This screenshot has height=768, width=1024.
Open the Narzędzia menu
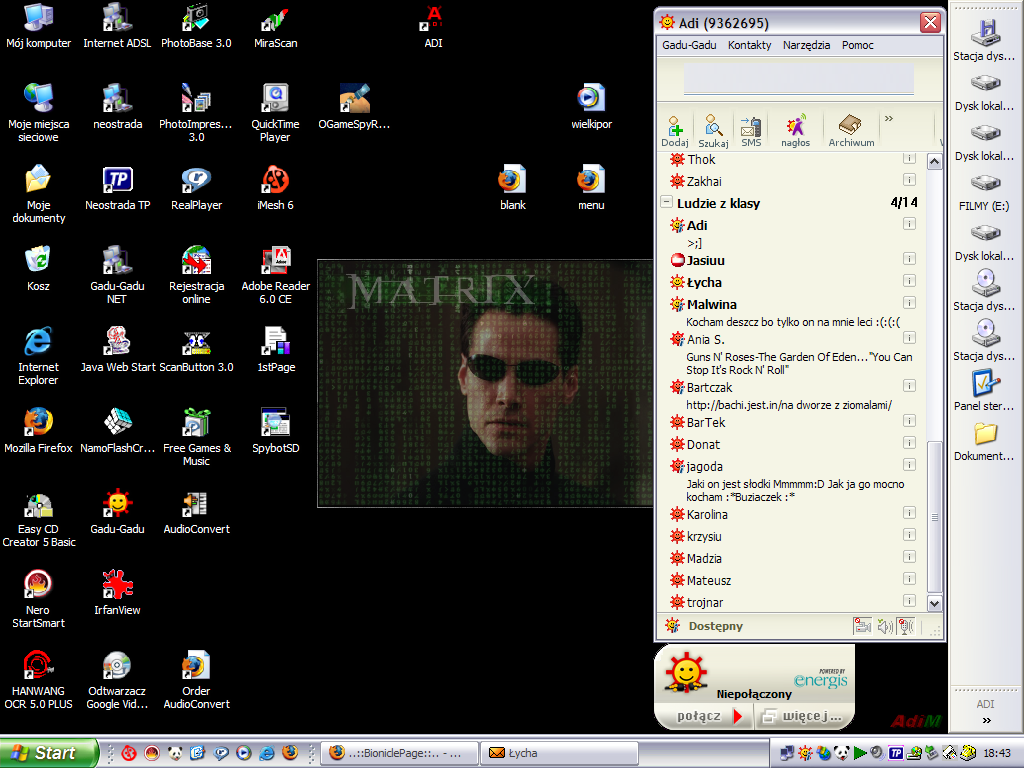tap(806, 45)
